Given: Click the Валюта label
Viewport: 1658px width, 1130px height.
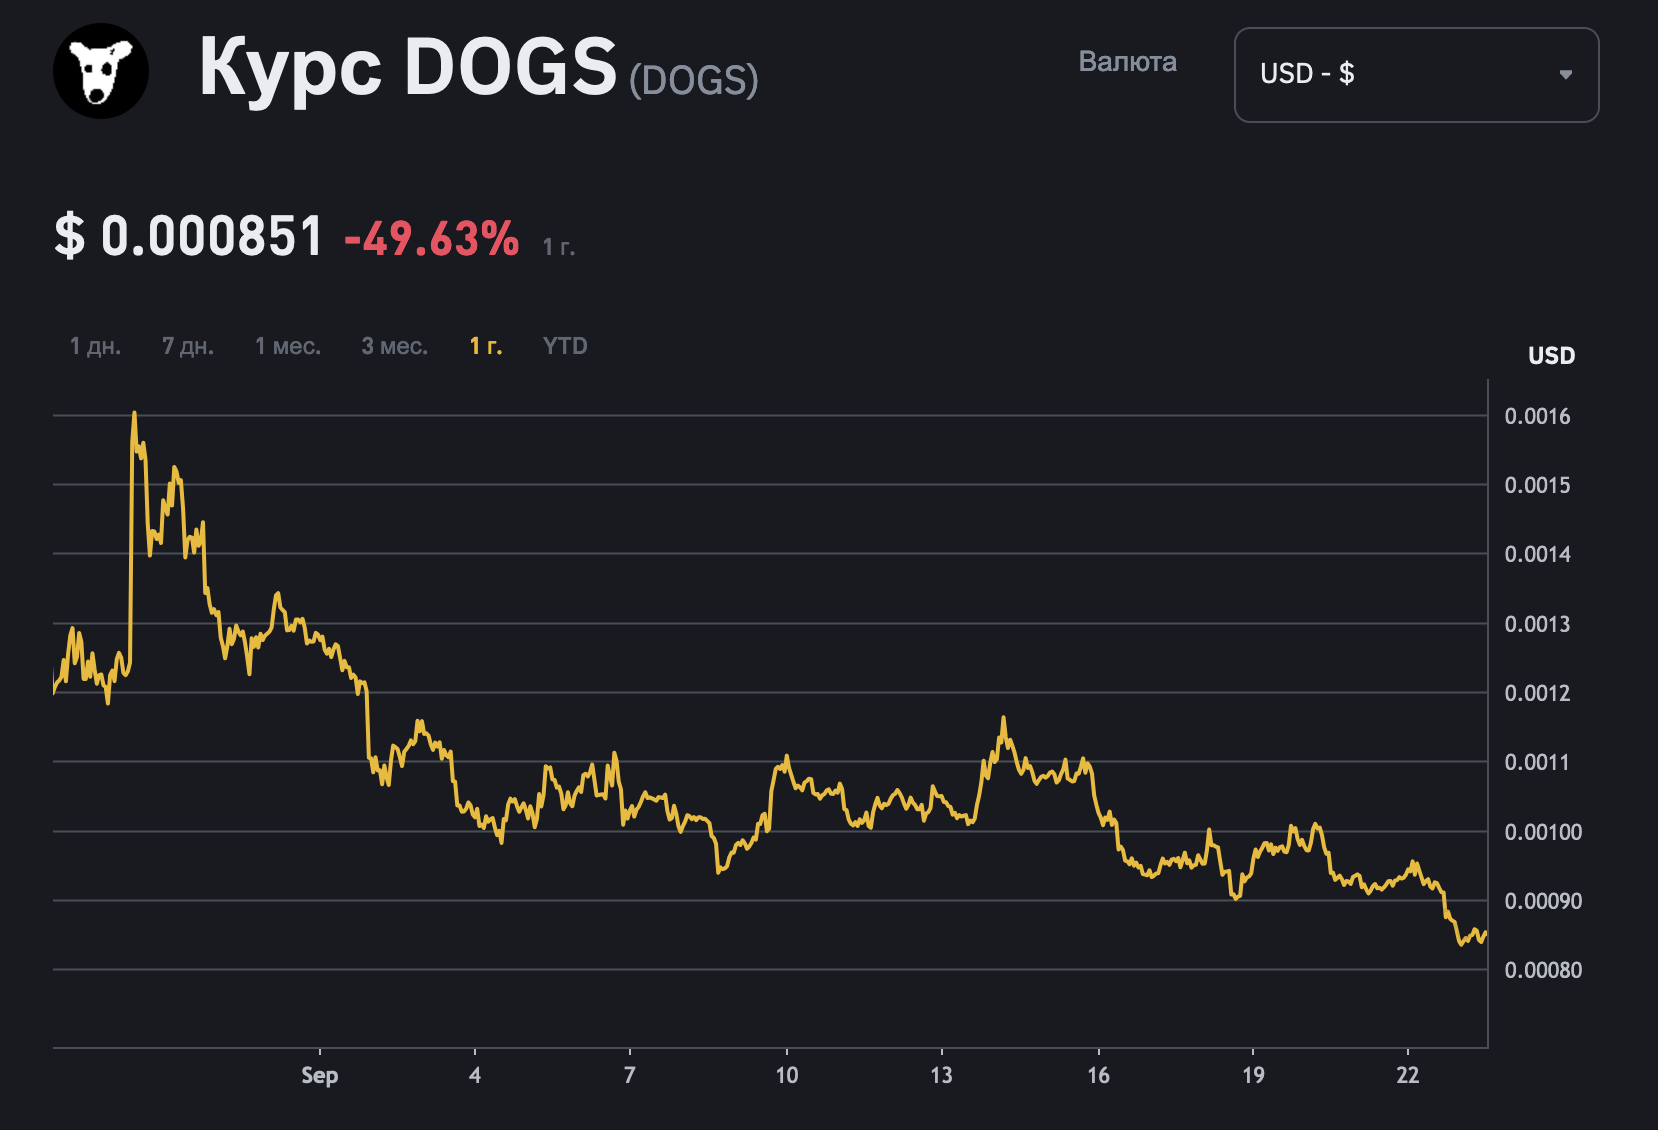Looking at the screenshot, I should [x=1127, y=62].
